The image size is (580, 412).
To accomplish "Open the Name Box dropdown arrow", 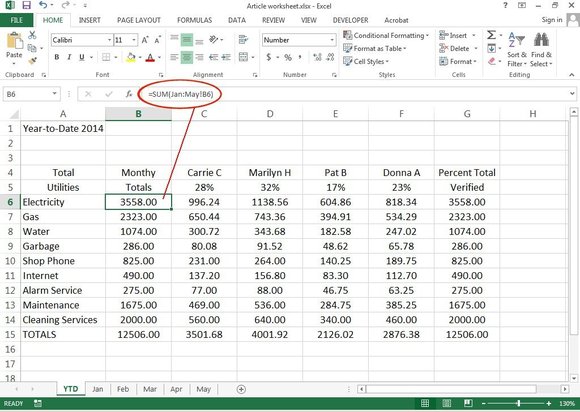I will point(54,94).
